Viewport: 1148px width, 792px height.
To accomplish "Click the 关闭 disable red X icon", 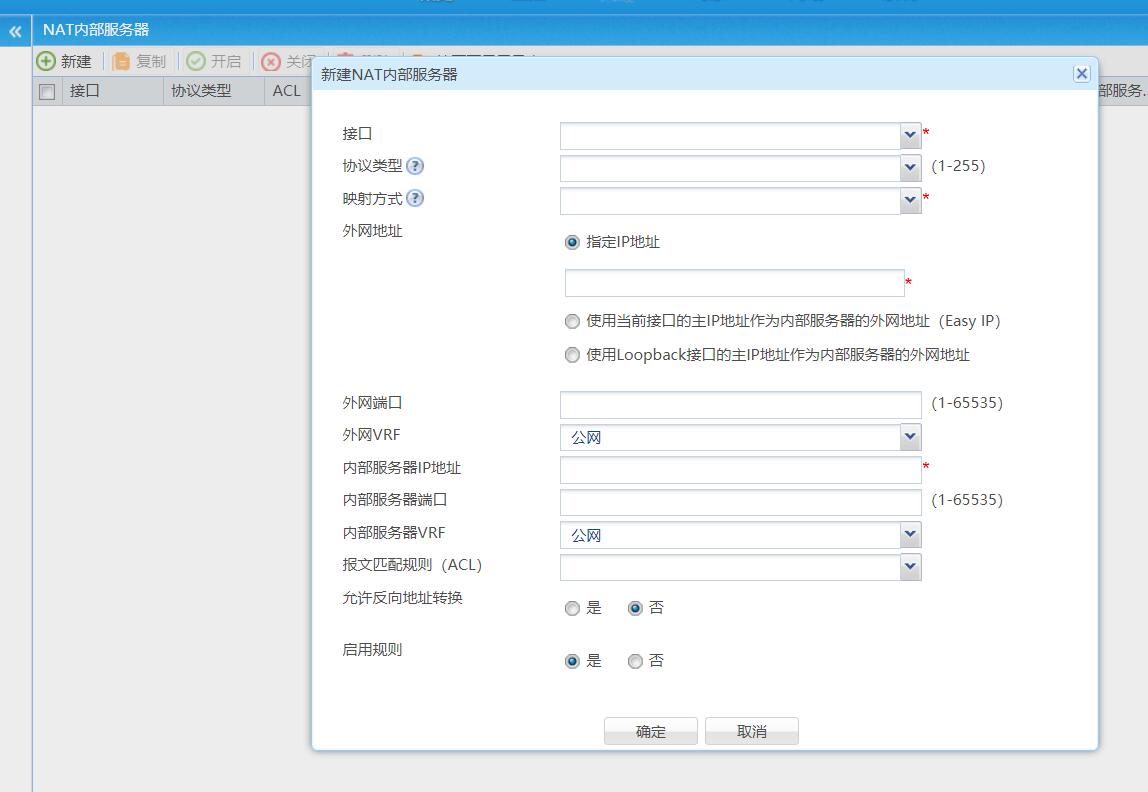I will pos(271,61).
